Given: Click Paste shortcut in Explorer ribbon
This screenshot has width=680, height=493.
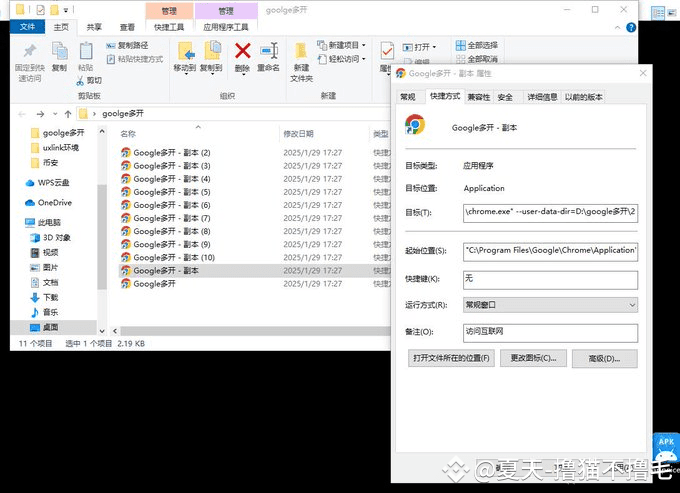Looking at the screenshot, I should (135, 59).
